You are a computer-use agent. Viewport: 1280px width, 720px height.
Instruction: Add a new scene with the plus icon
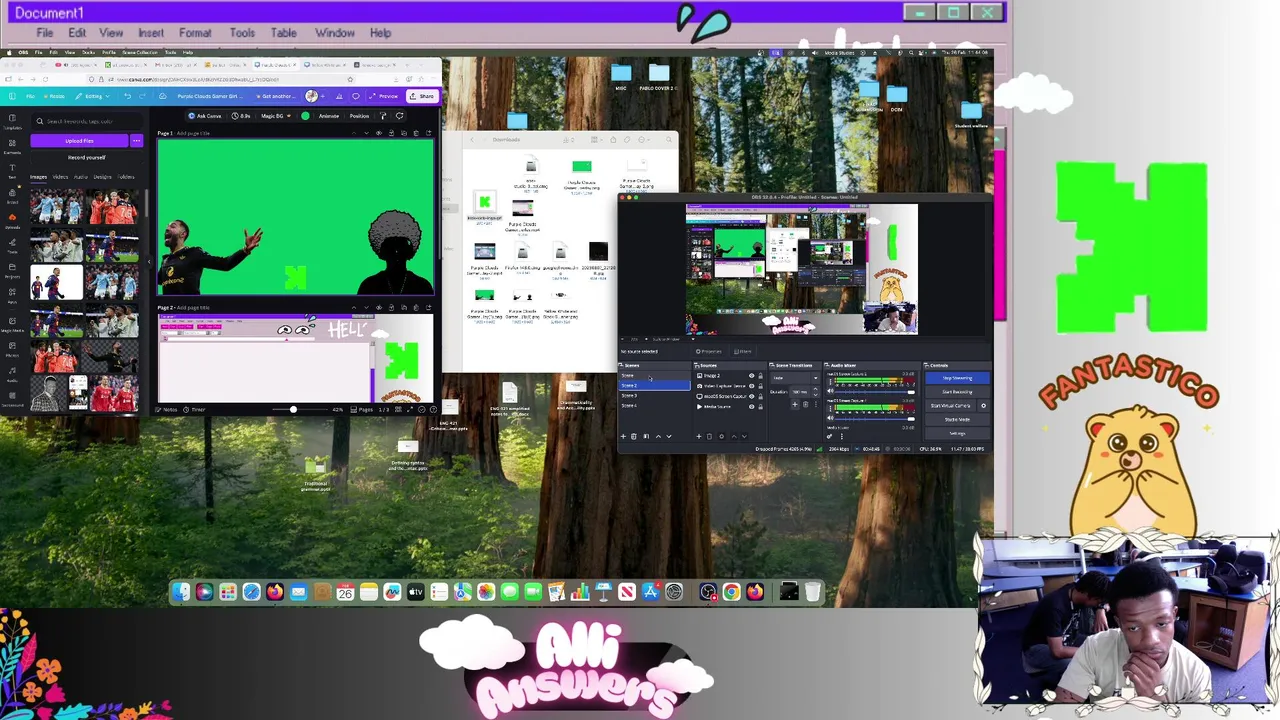(623, 436)
